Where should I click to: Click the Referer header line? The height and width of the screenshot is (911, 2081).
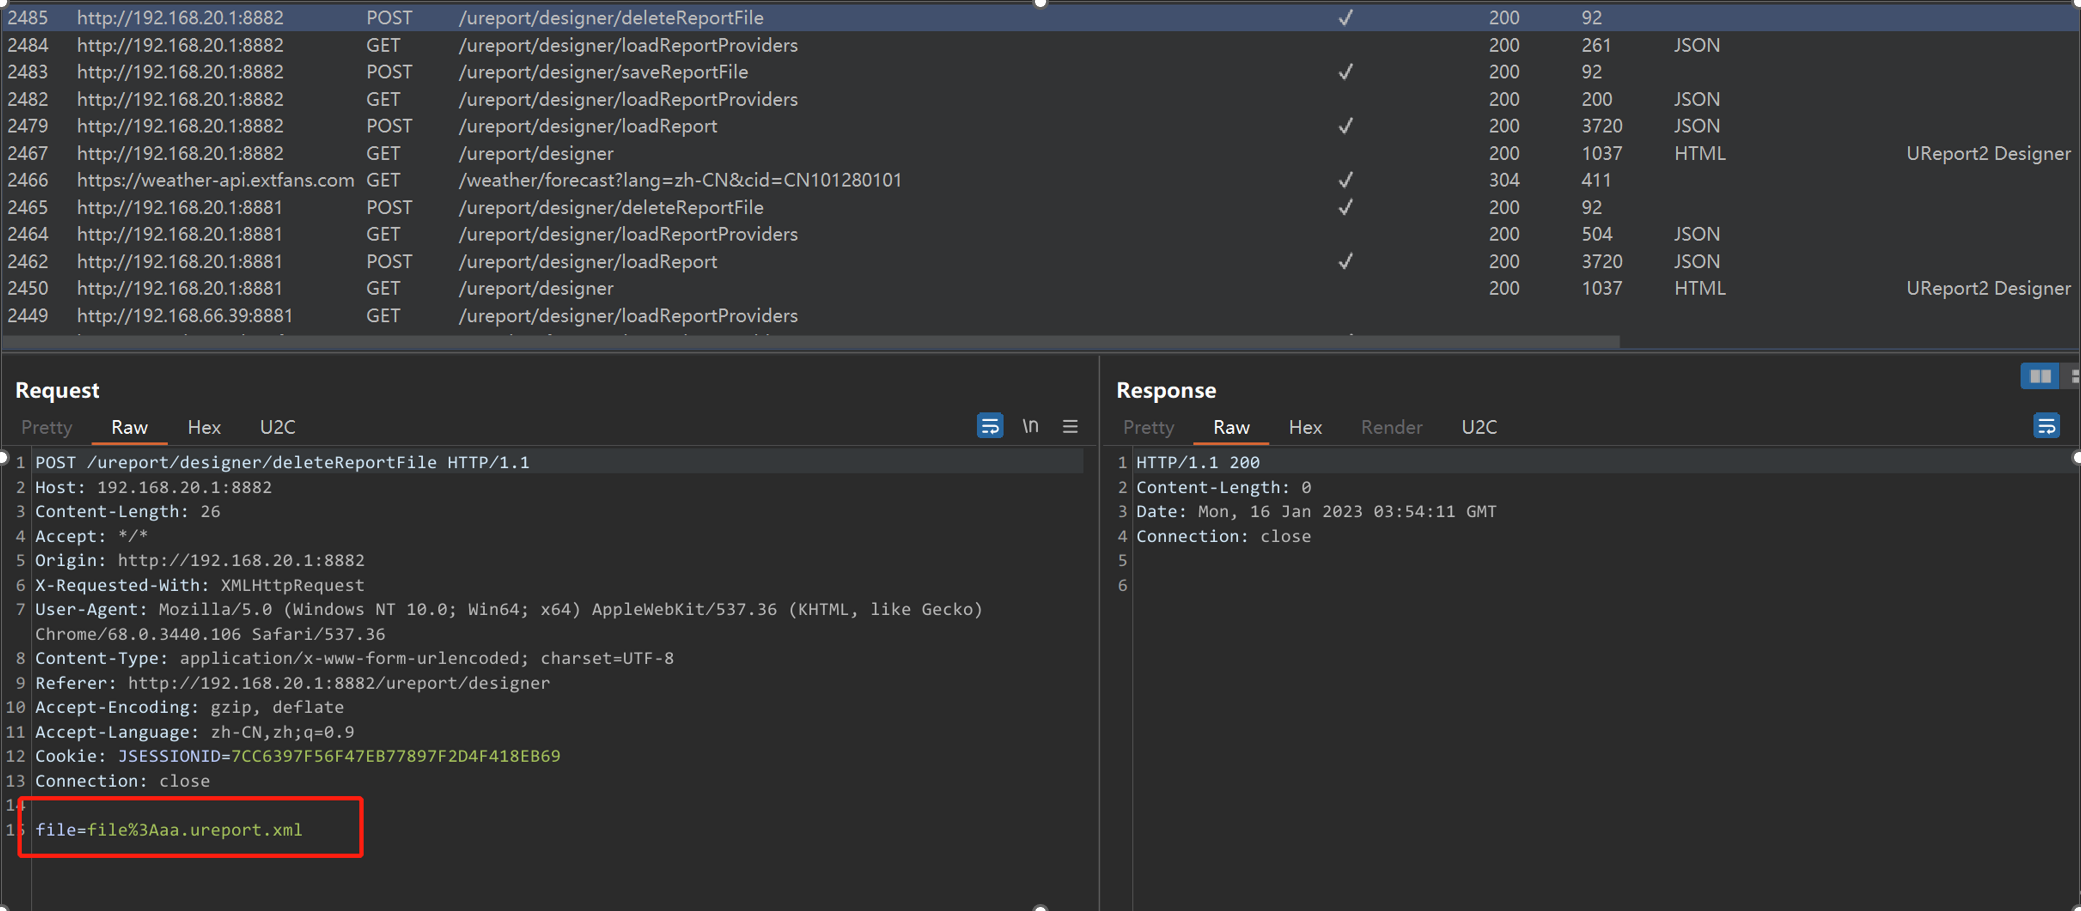tap(292, 683)
